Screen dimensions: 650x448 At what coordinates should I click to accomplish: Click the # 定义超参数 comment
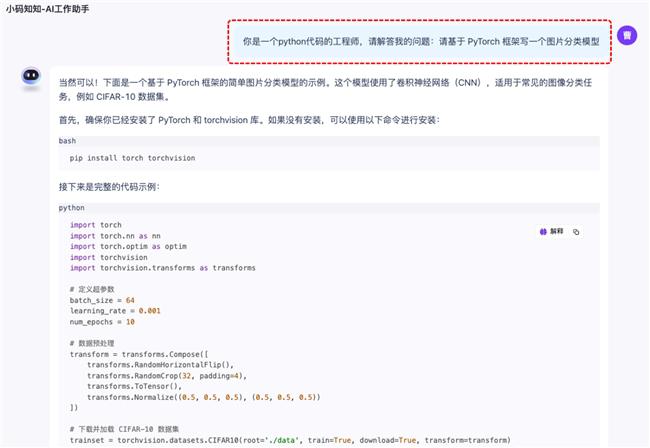coord(92,289)
